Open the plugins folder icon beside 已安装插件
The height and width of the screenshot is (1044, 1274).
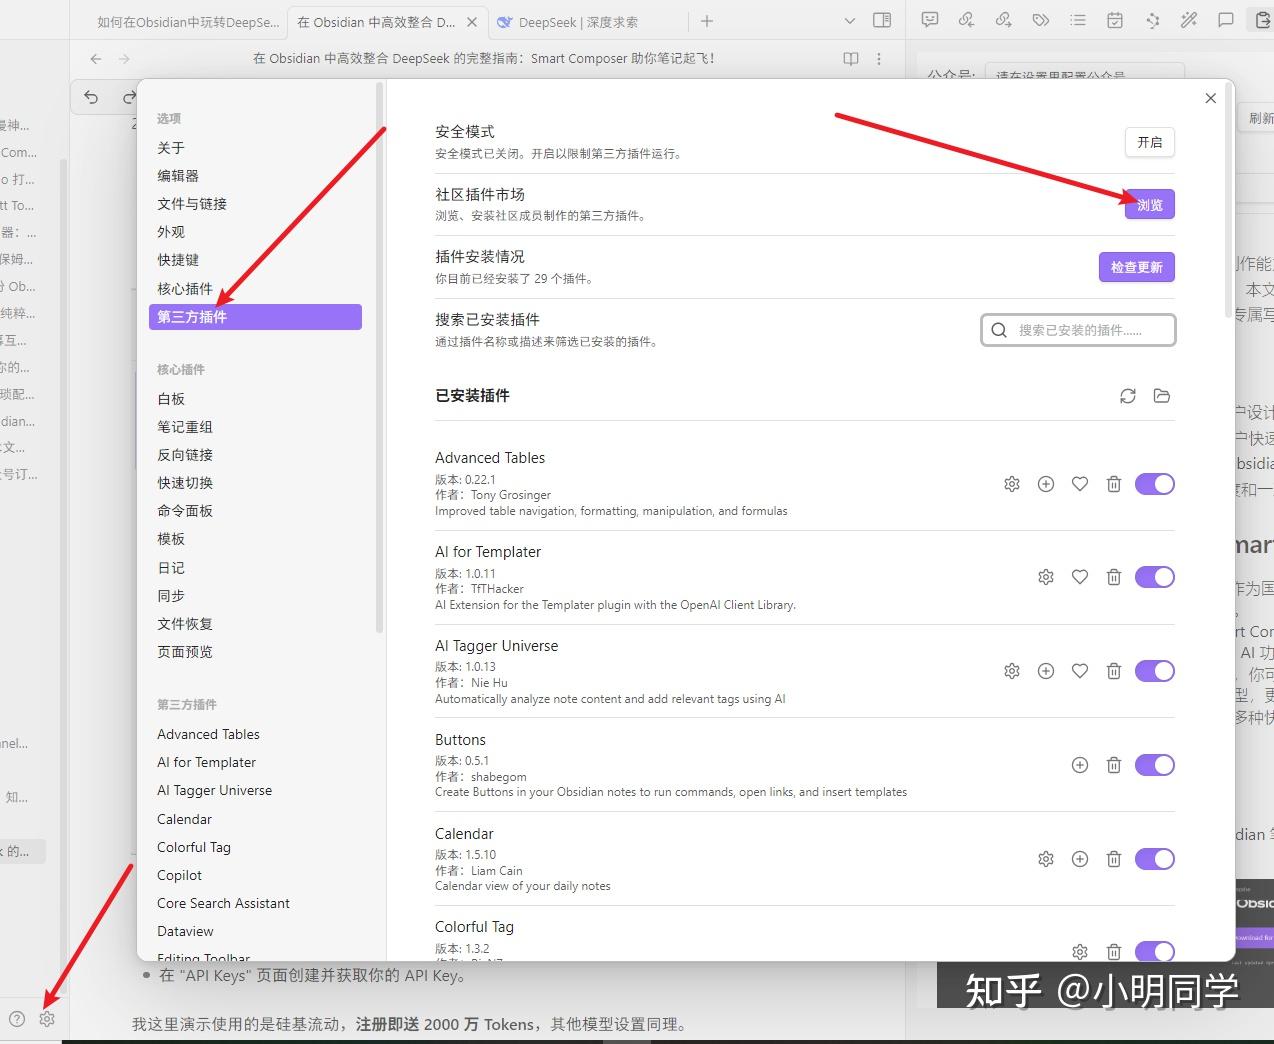(x=1161, y=395)
